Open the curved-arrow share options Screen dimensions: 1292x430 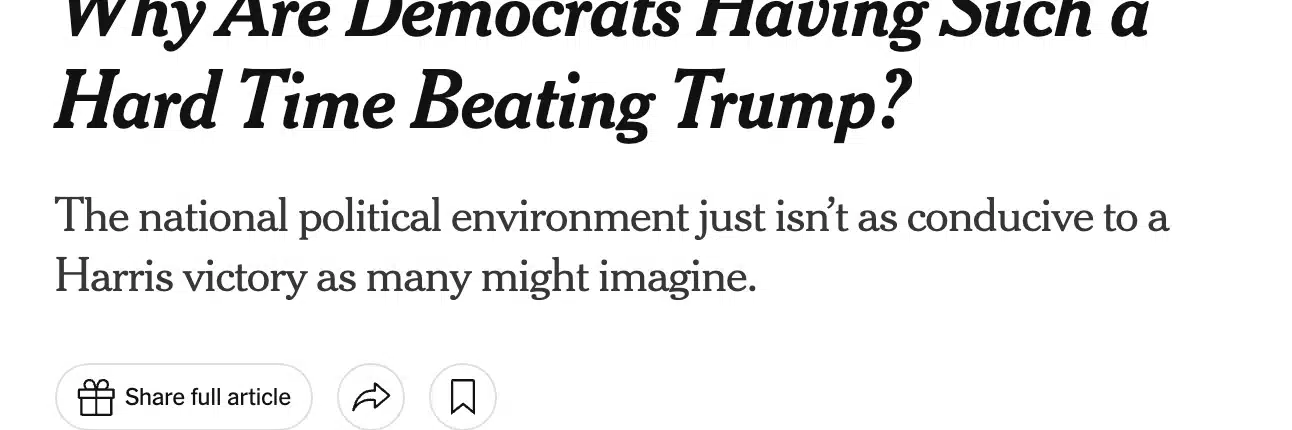(371, 397)
